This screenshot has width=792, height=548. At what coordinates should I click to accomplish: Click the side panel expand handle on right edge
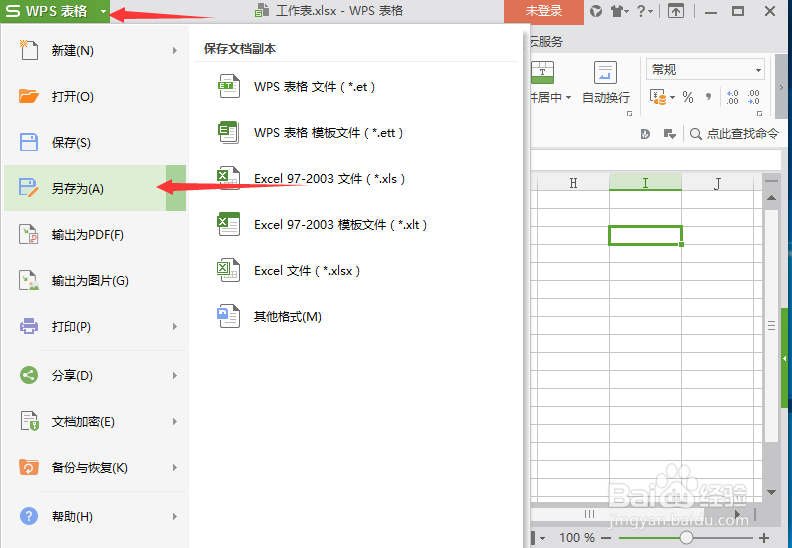pyautogui.click(x=784, y=358)
